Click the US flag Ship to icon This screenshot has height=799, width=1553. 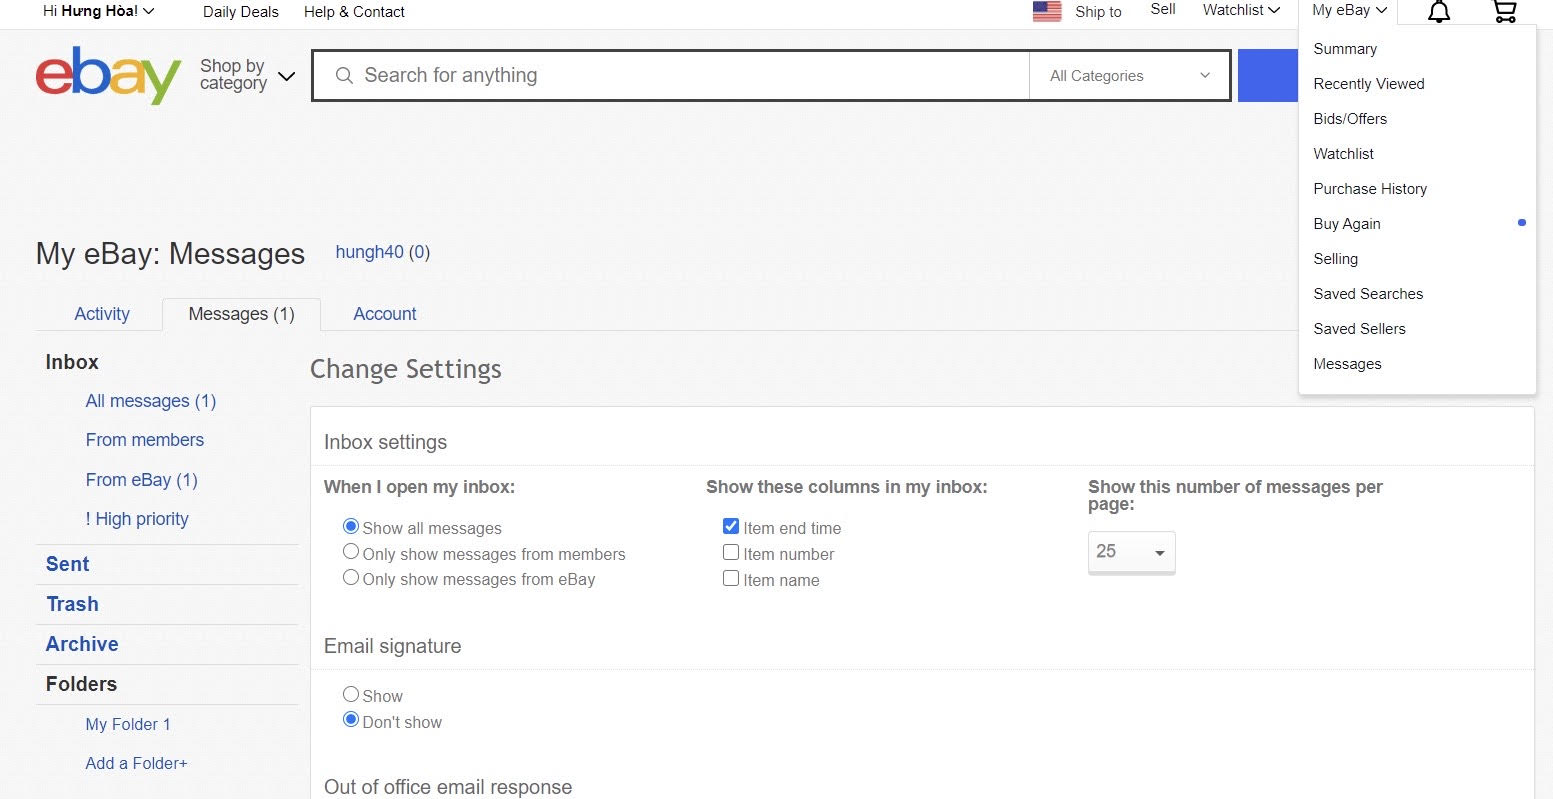click(1047, 12)
